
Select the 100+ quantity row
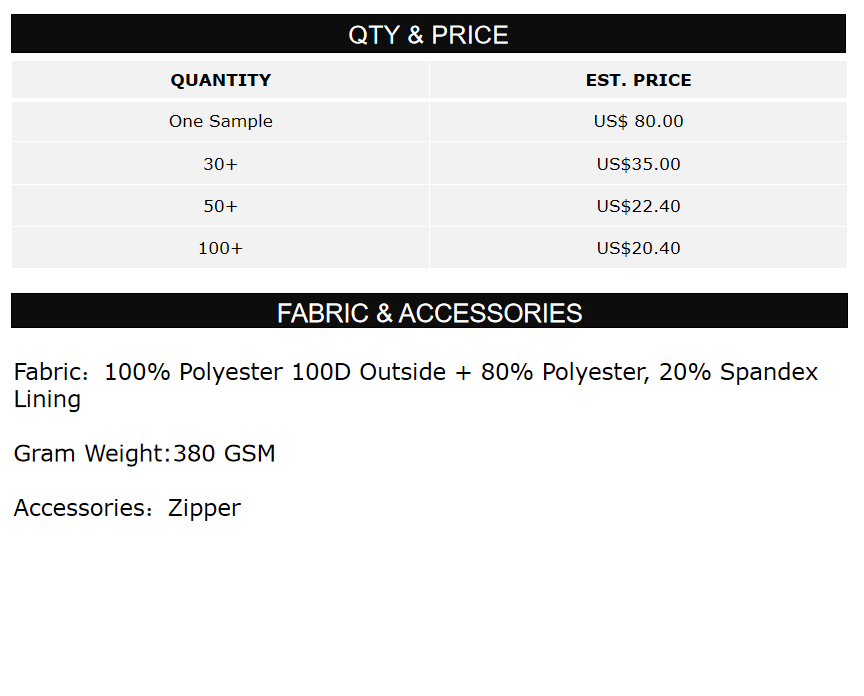pyautogui.click(x=220, y=248)
